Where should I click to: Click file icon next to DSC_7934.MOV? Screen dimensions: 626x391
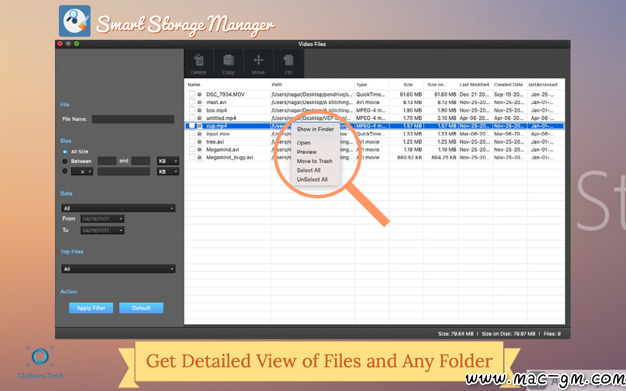200,95
